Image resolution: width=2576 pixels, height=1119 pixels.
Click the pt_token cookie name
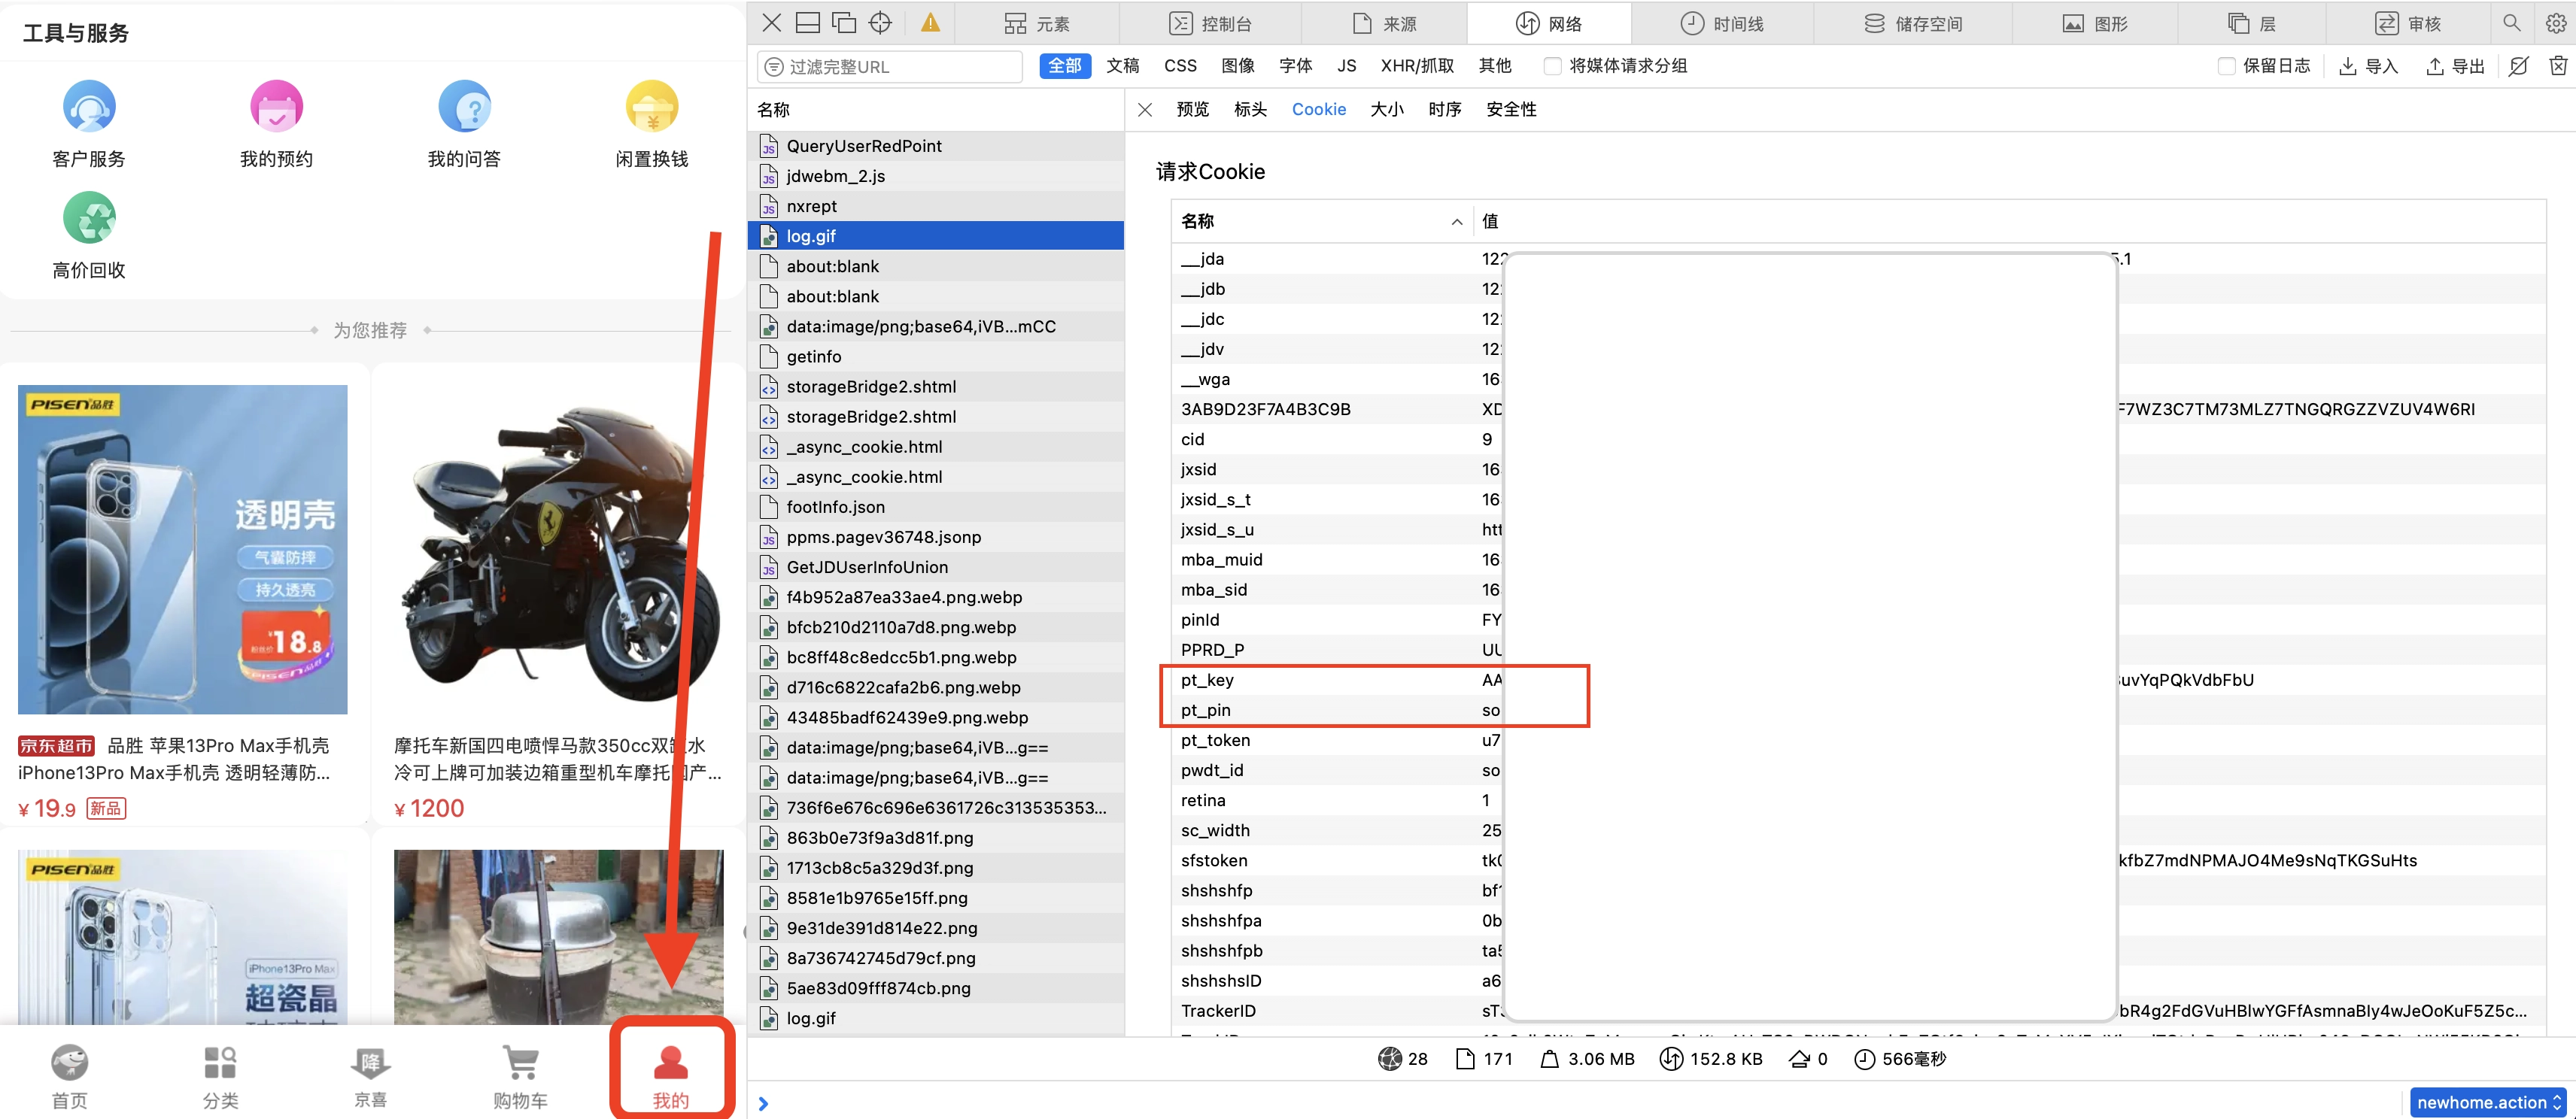[1215, 740]
